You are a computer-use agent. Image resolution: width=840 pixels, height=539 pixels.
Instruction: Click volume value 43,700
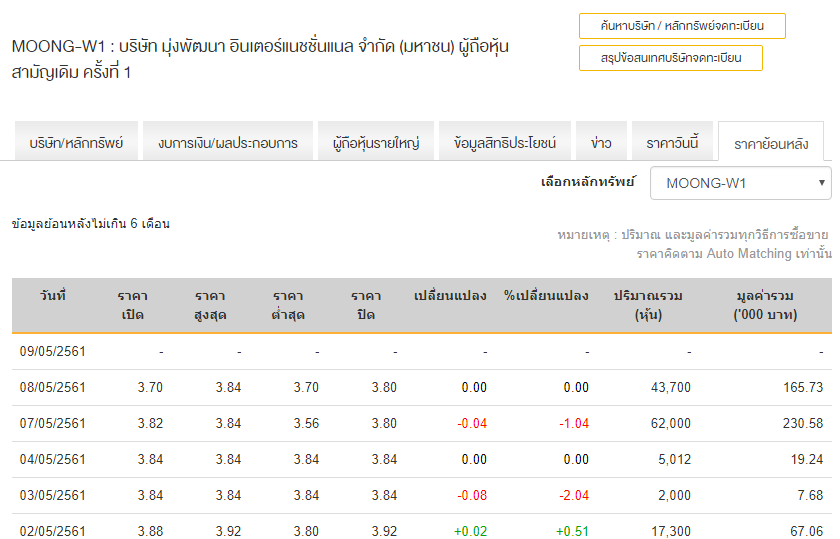[x=671, y=387]
